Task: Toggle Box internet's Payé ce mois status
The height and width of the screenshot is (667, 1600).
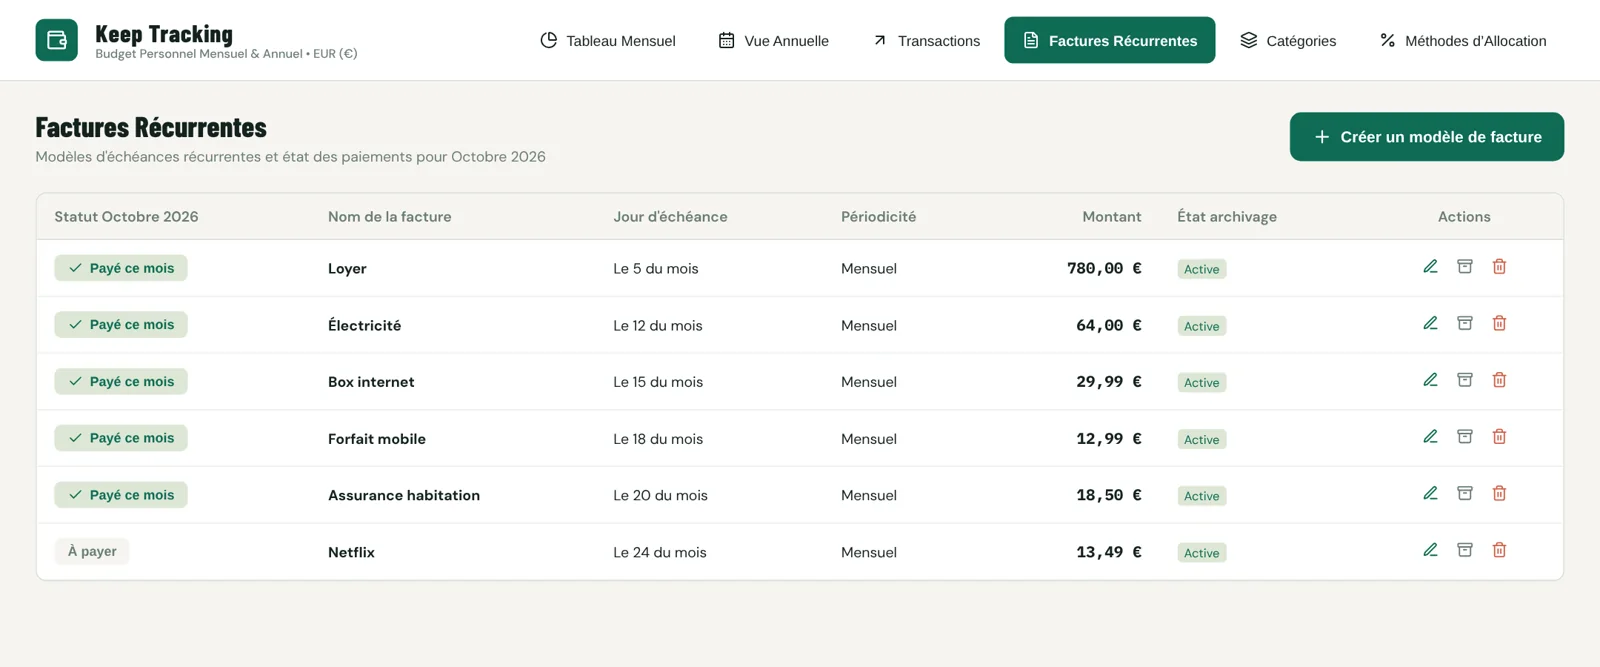Action: click(121, 381)
